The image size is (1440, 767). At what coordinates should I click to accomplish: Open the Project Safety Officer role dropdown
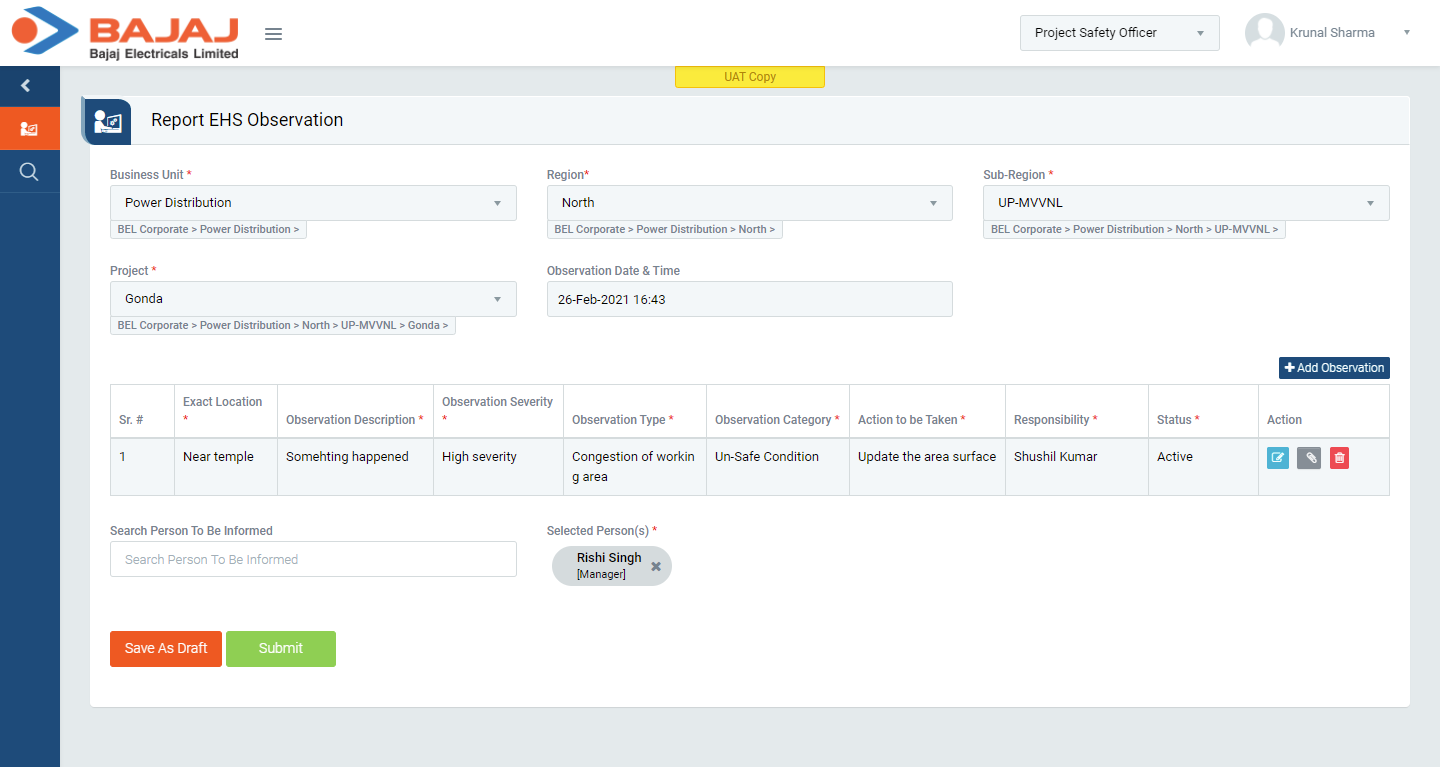(x=1119, y=33)
